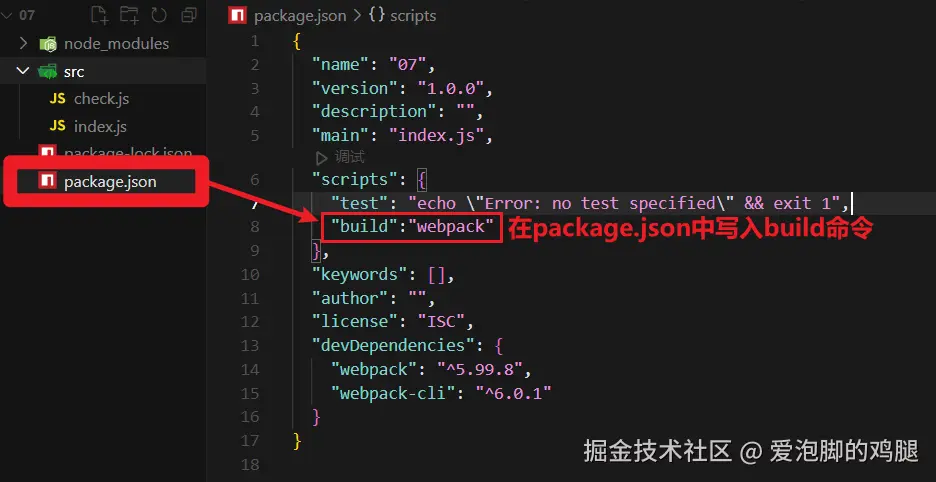The width and height of the screenshot is (936, 482).
Task: Click the New Folder icon in explorer header
Action: coord(129,15)
